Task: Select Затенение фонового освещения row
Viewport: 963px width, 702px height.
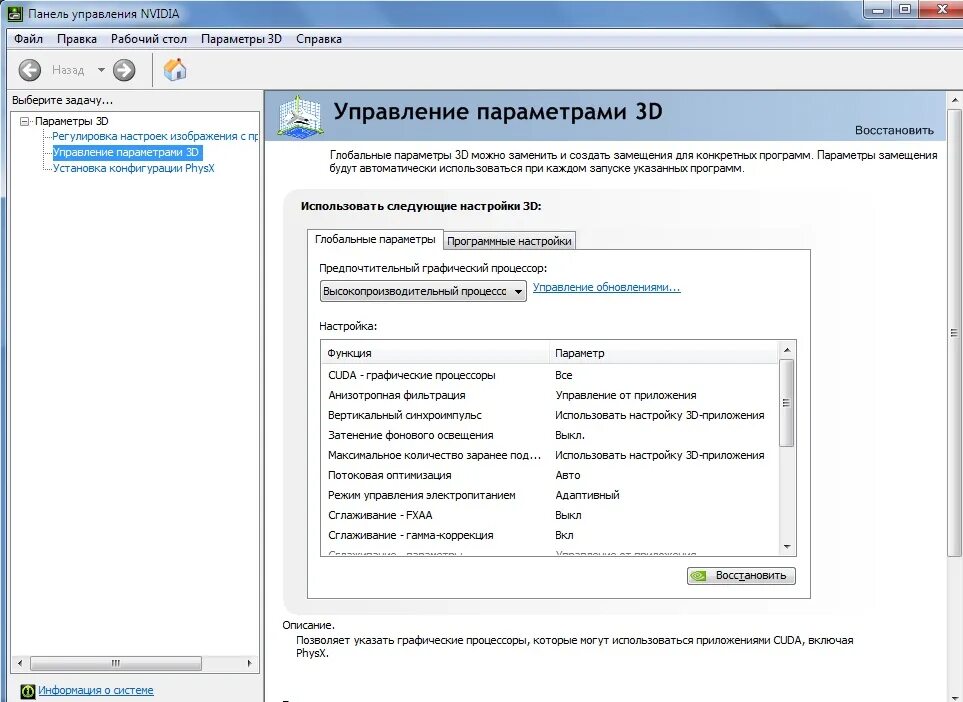Action: coord(550,435)
